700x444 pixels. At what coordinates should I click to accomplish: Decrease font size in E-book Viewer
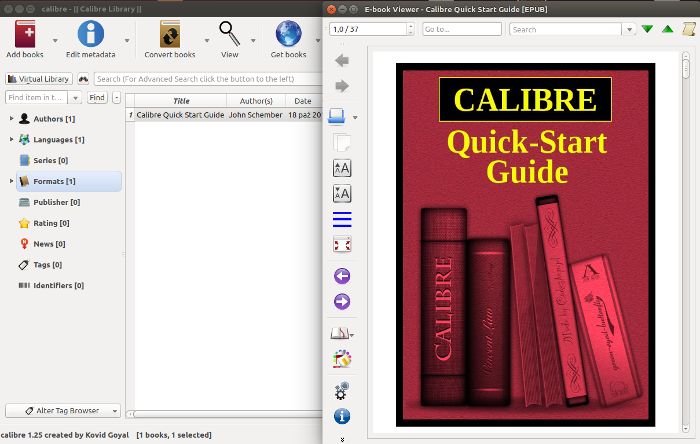[x=342, y=194]
